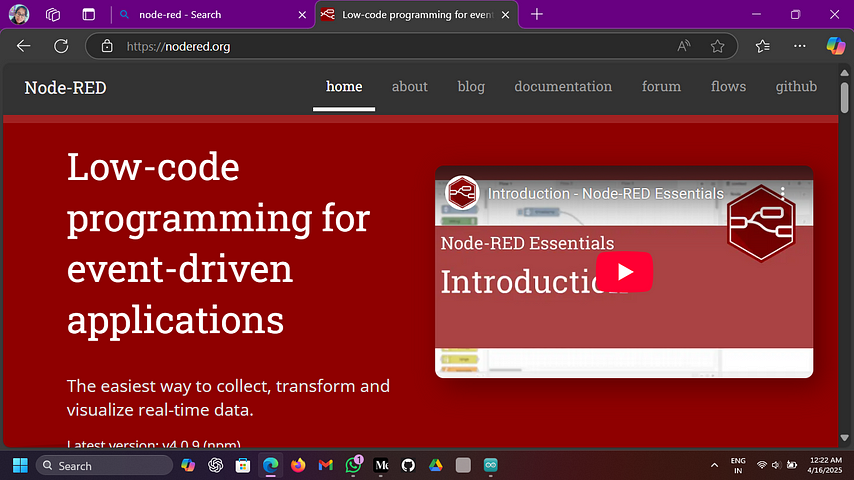The width and height of the screenshot is (854, 480).
Task: Launch Copilot from the taskbar
Action: tap(188, 465)
